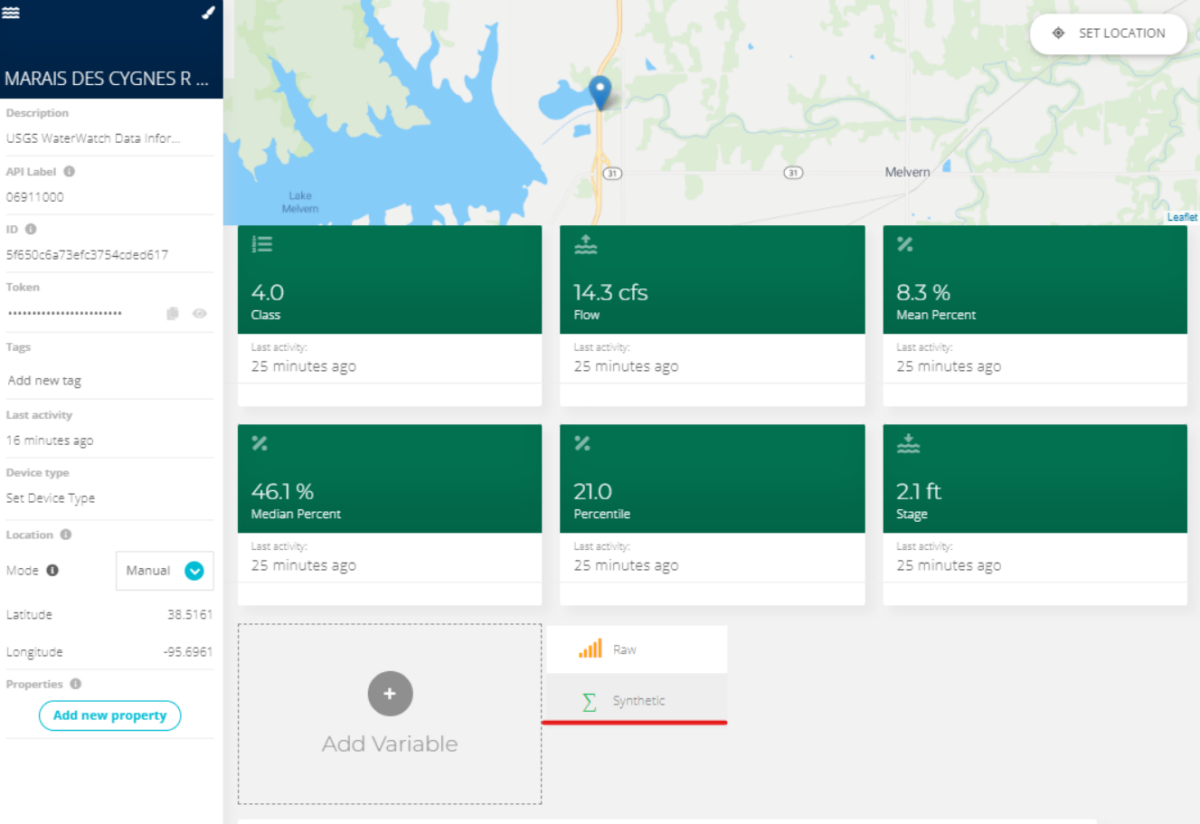Click the blue map location pin

600,91
